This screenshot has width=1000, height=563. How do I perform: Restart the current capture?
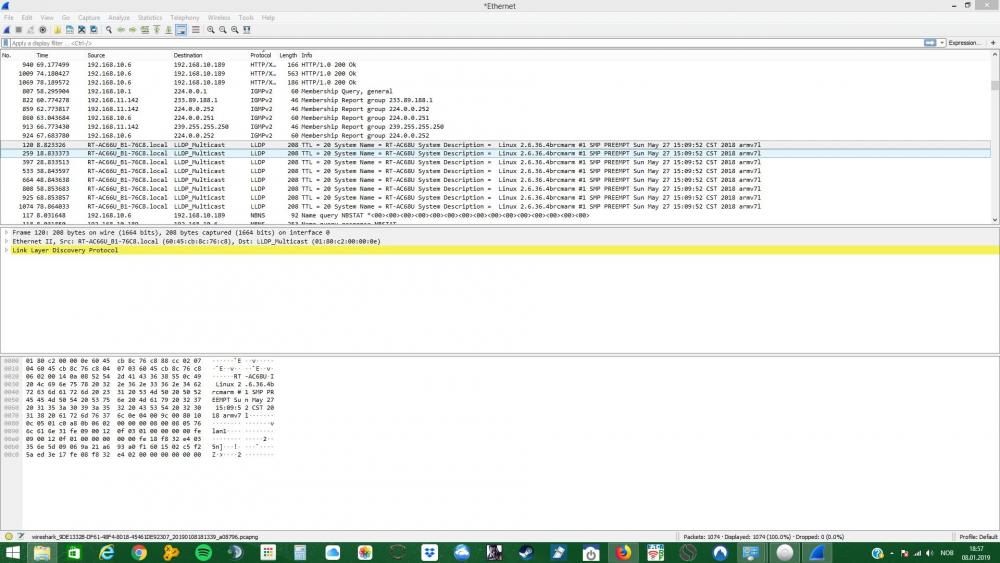tap(30, 30)
